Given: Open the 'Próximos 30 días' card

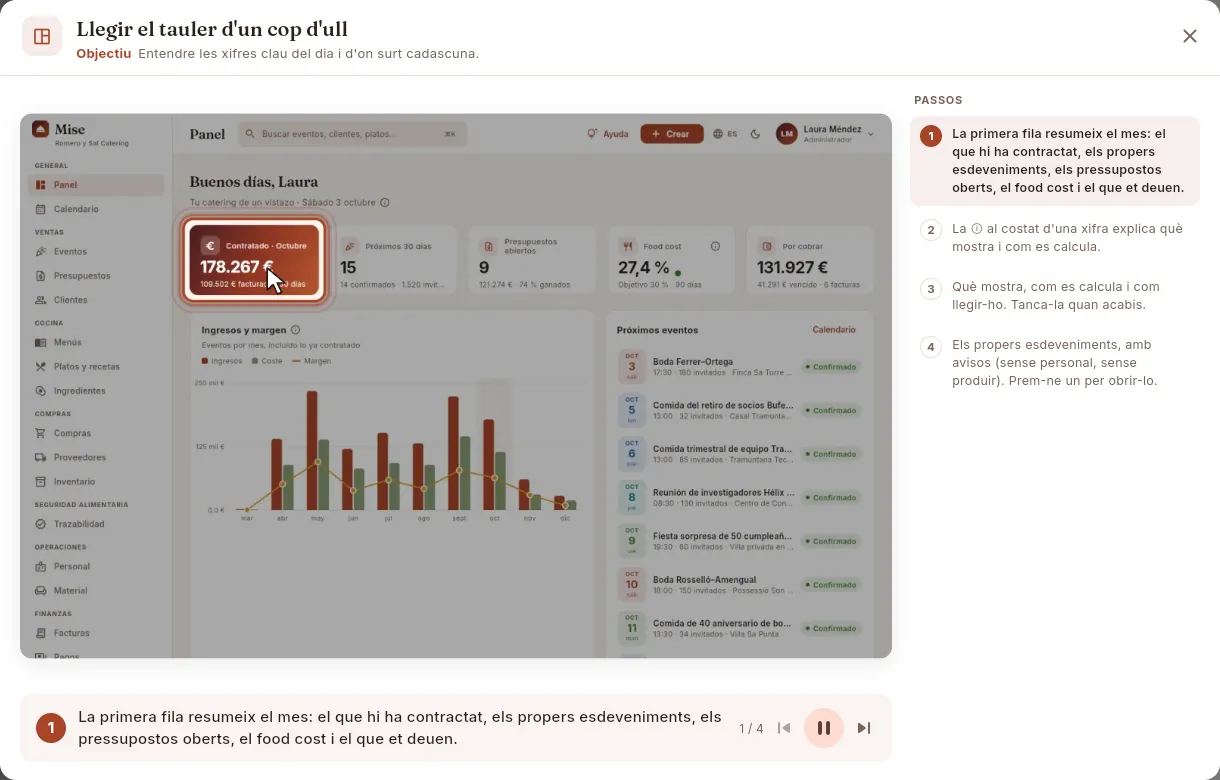Looking at the screenshot, I should pos(394,261).
